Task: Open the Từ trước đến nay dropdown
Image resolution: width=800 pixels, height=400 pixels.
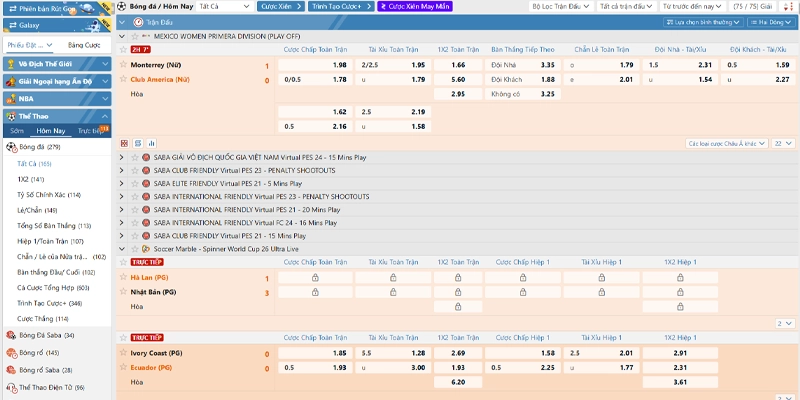Action: coord(693,7)
